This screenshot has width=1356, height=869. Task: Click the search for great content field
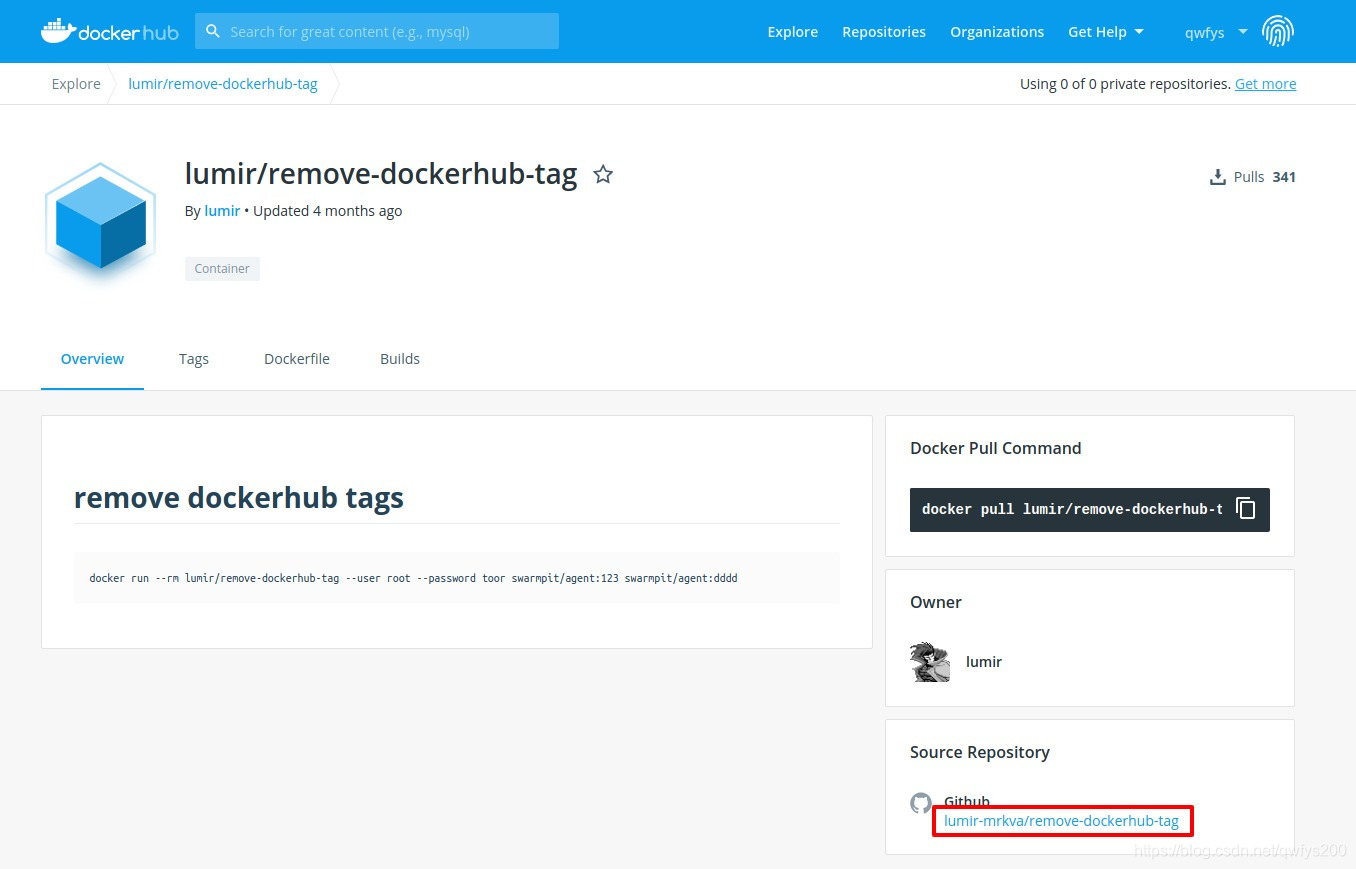[x=377, y=31]
